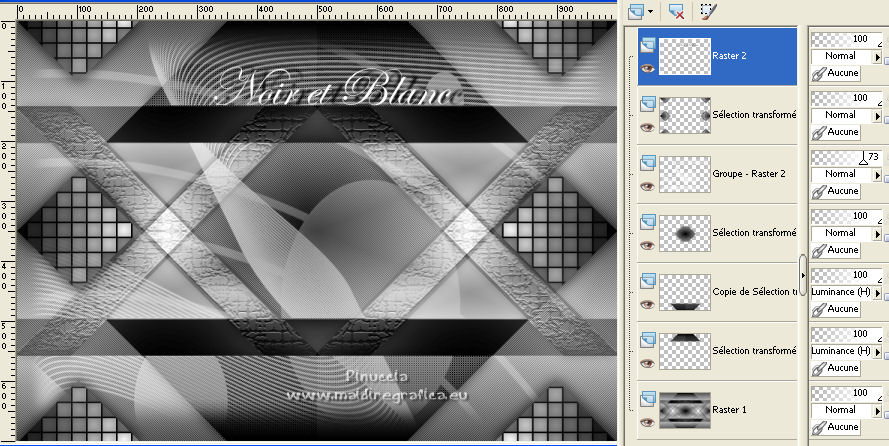Click the layers panel splitter arrow handle
The height and width of the screenshot is (446, 889).
click(802, 275)
